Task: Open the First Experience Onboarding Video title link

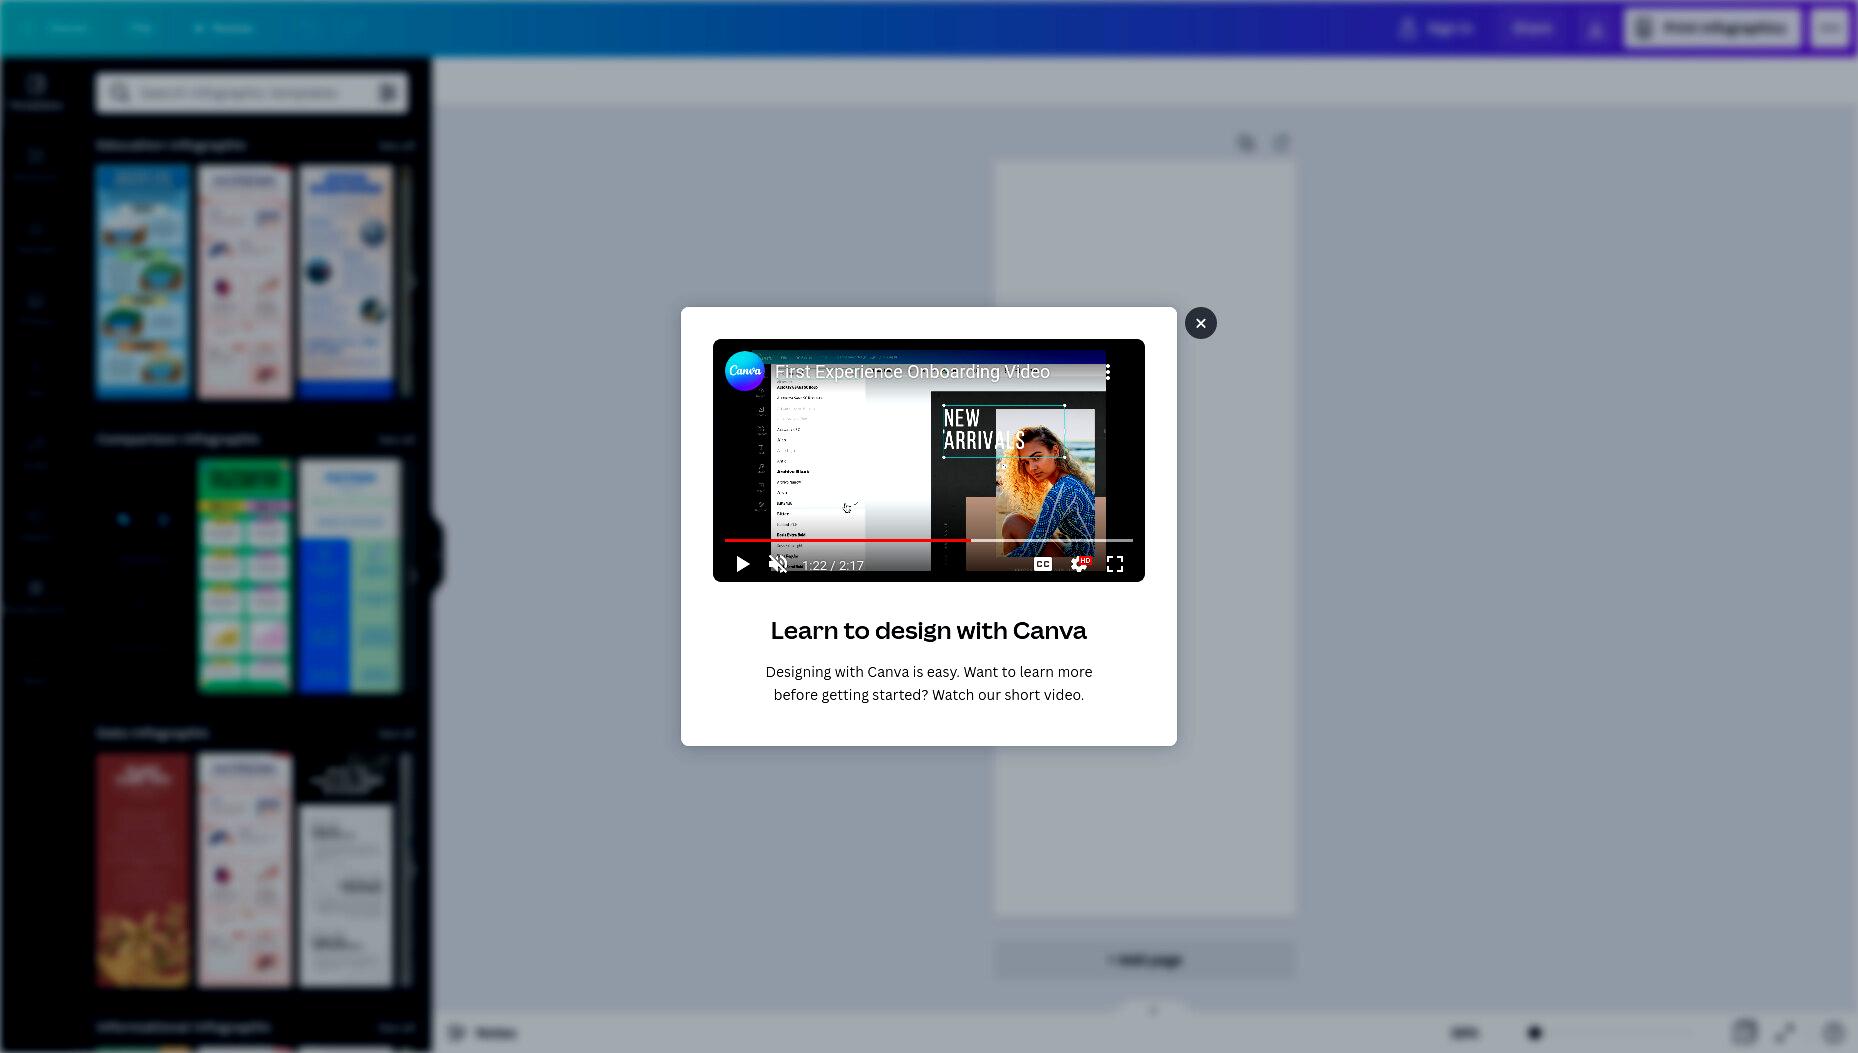Action: point(912,372)
